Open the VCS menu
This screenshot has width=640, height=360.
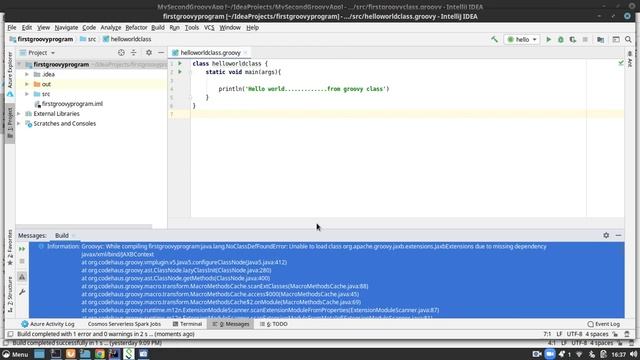tap(209, 27)
